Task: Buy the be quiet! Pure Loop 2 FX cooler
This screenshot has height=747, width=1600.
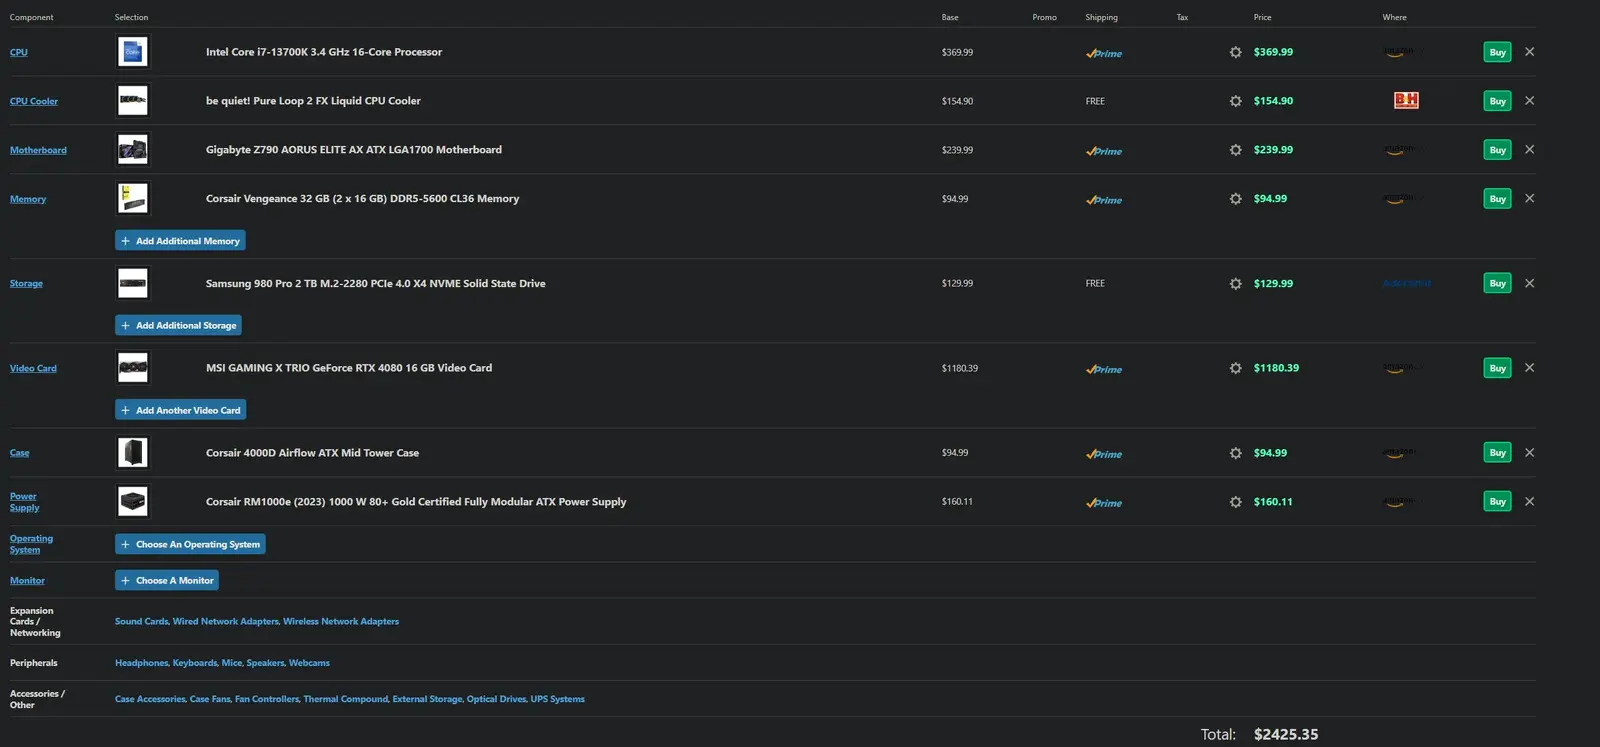Action: click(1497, 101)
